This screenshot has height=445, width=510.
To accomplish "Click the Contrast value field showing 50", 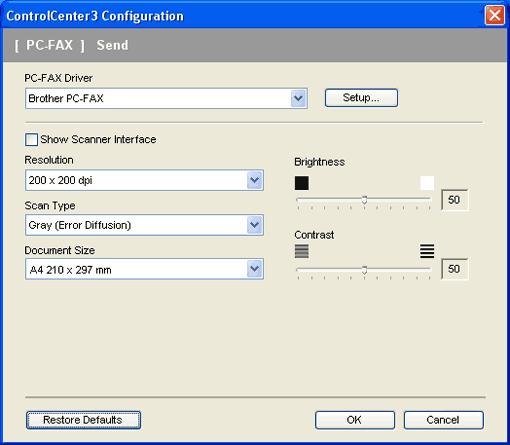I will 455,269.
